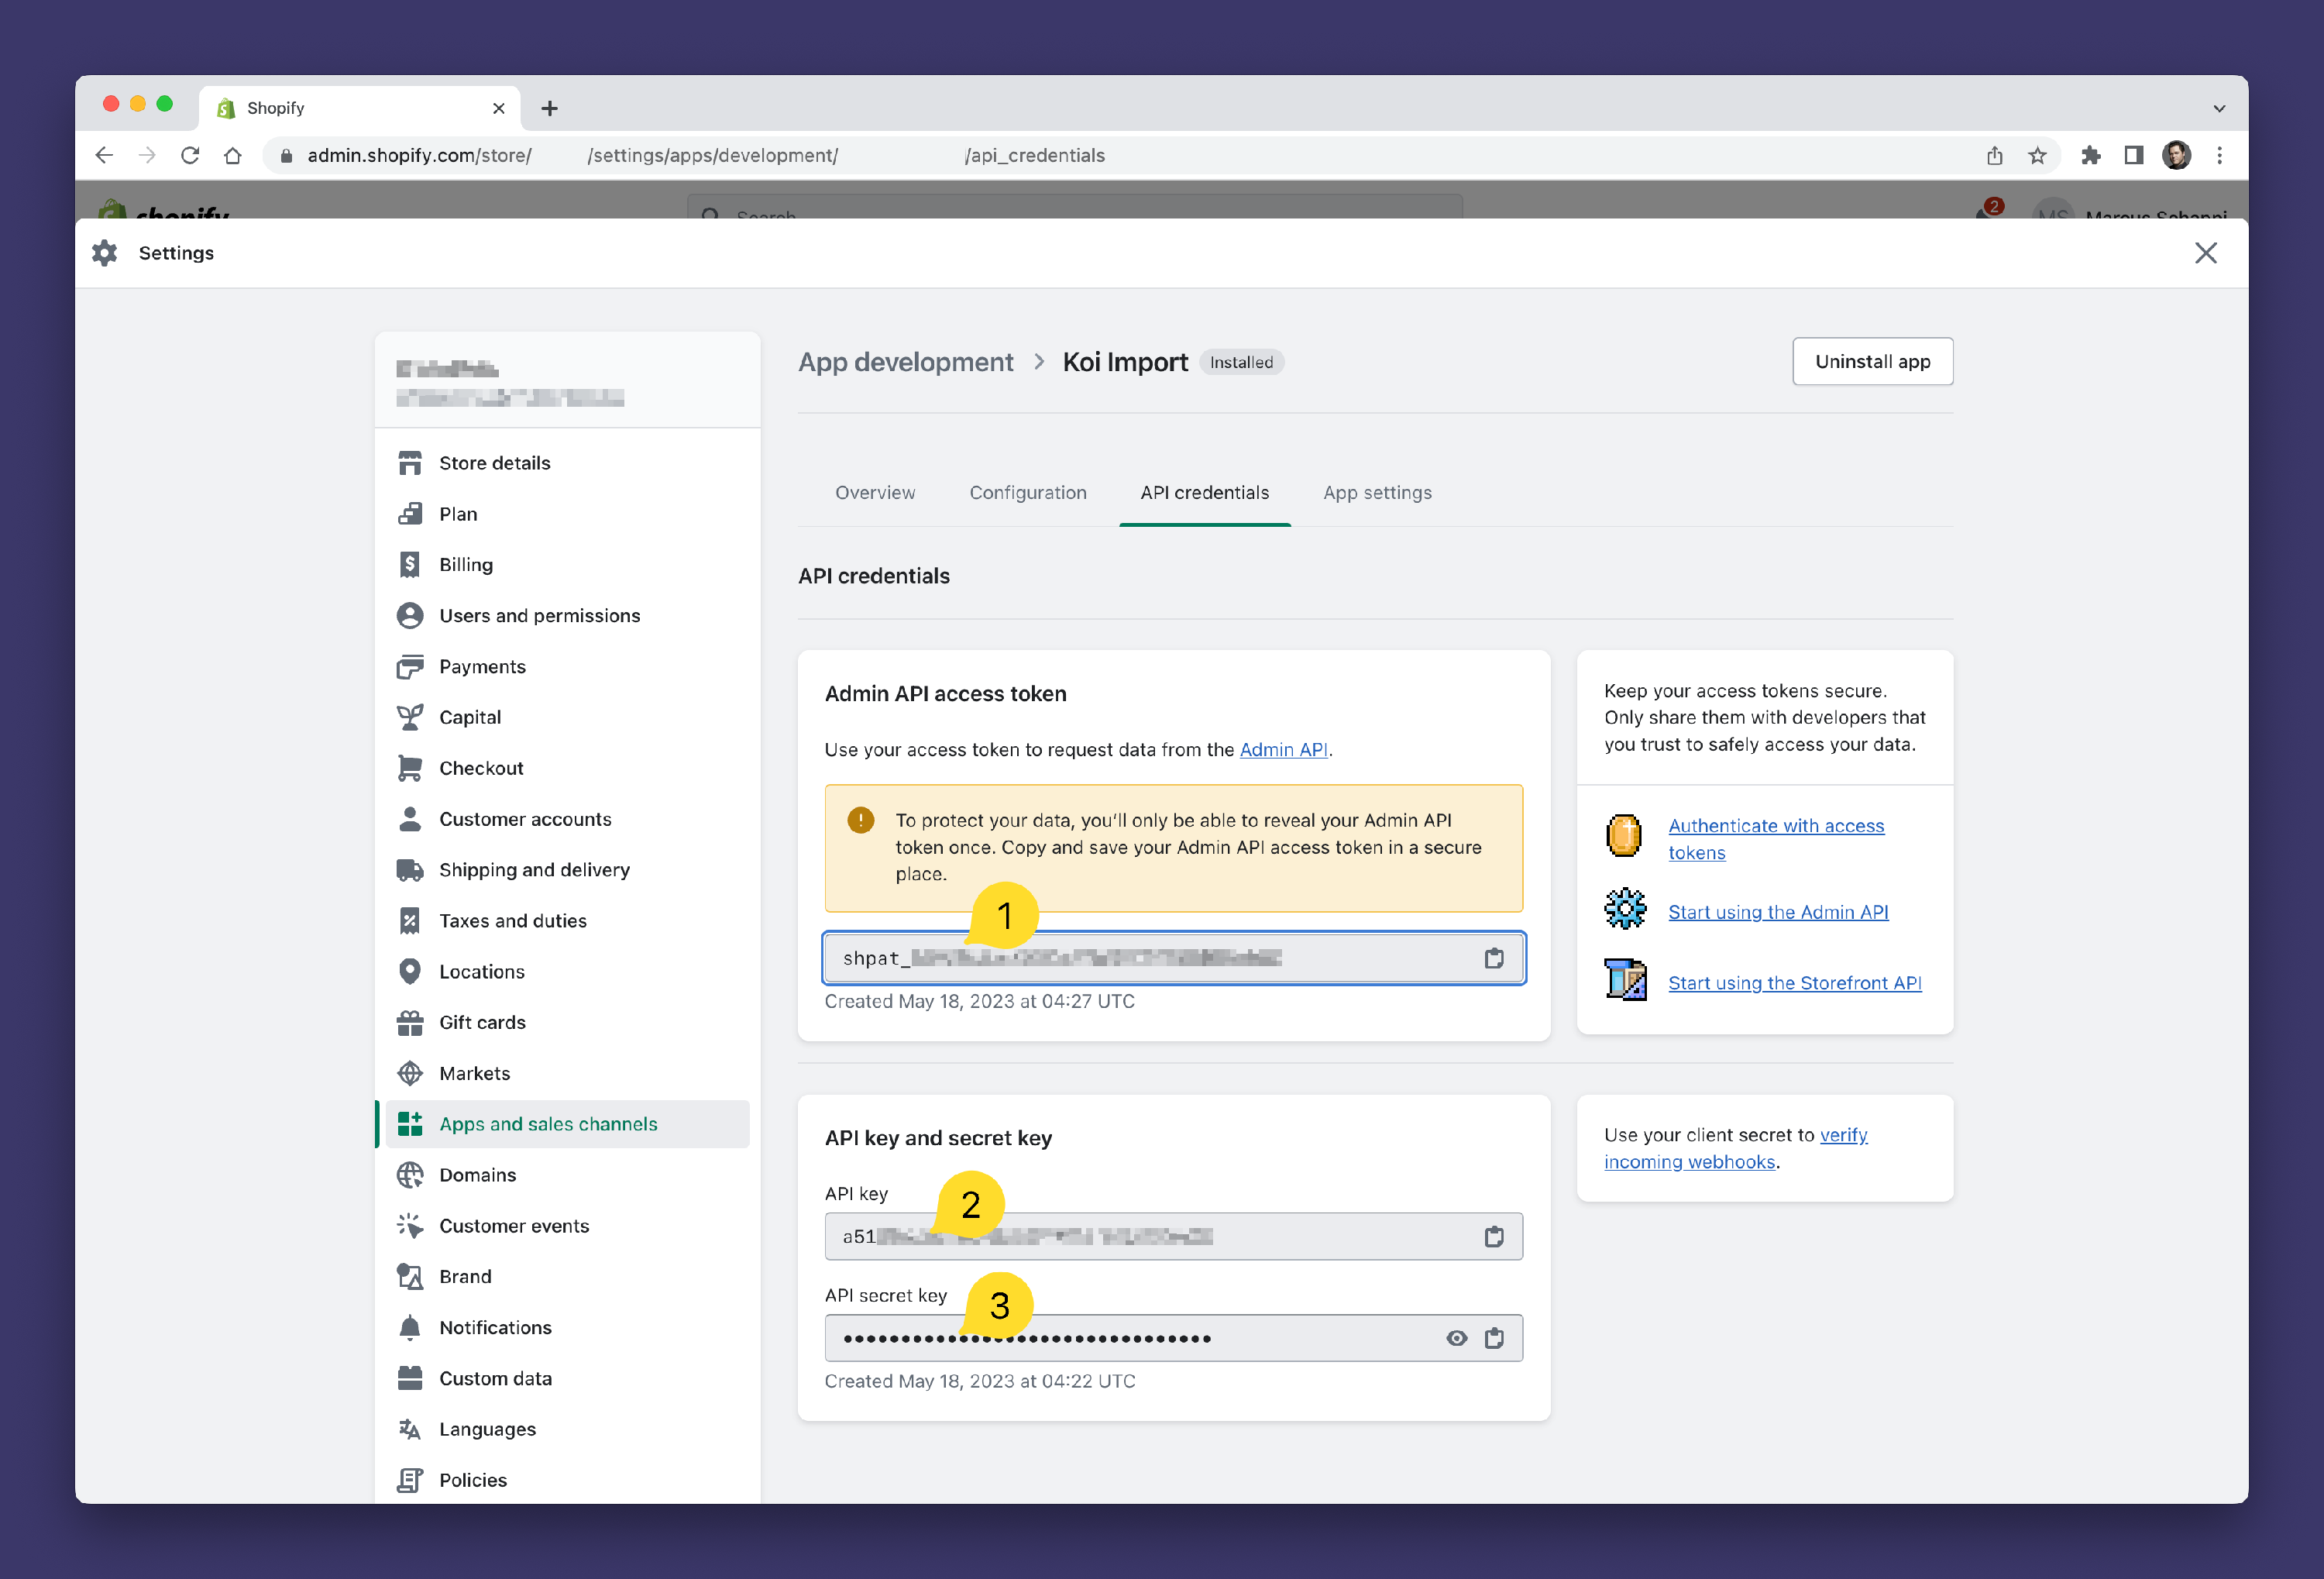This screenshot has width=2324, height=1579.
Task: Click the share page icon in the address bar
Action: click(x=1994, y=155)
